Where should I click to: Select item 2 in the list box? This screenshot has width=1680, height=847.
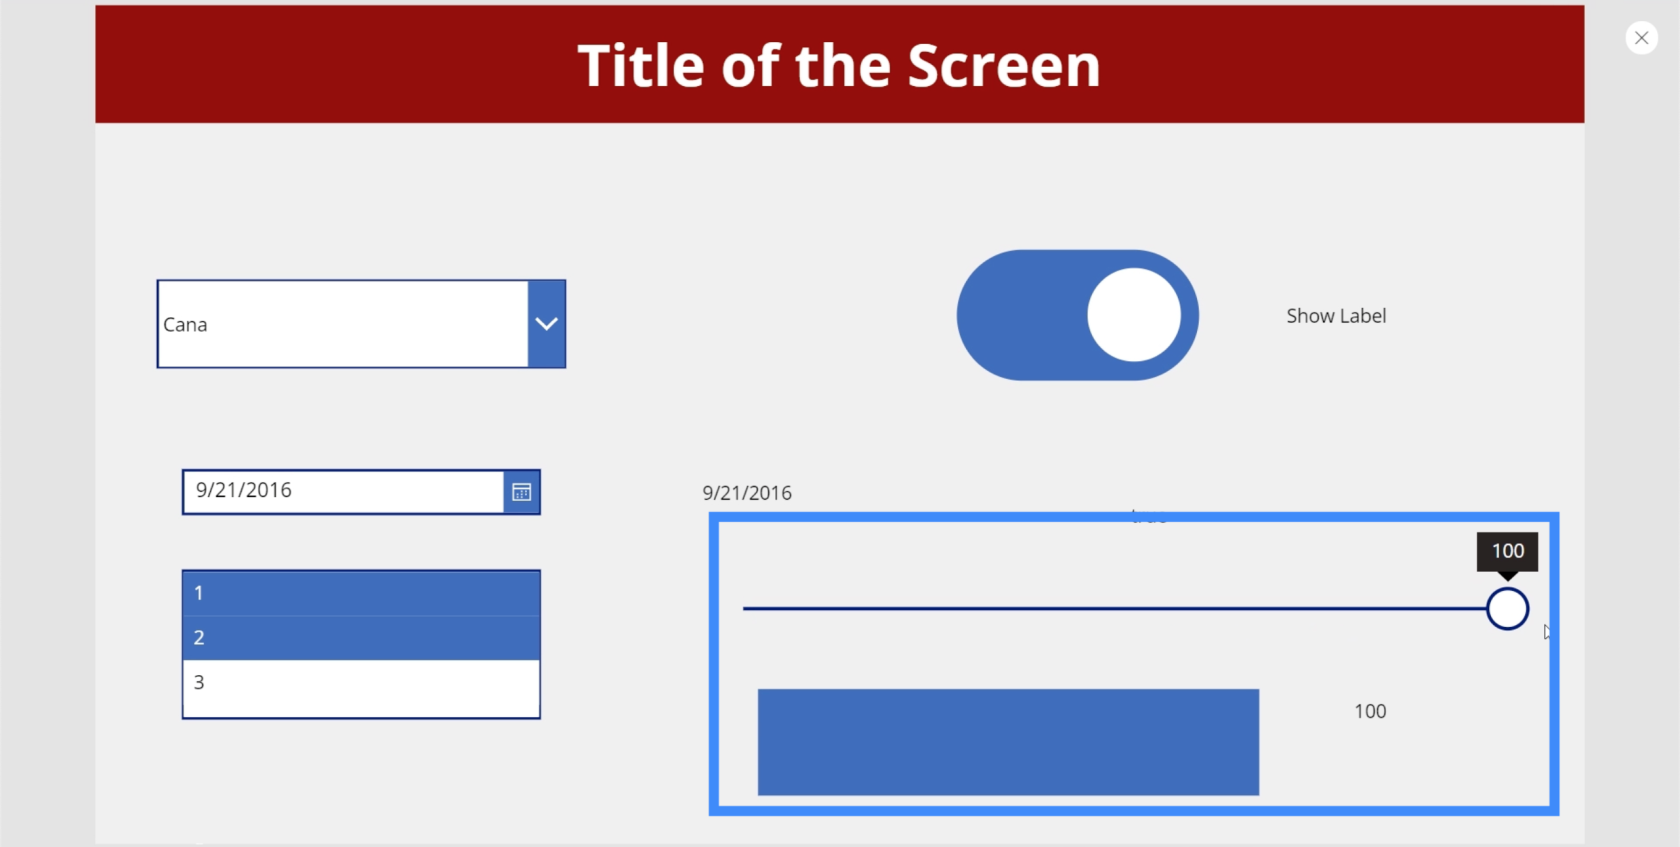[361, 638]
